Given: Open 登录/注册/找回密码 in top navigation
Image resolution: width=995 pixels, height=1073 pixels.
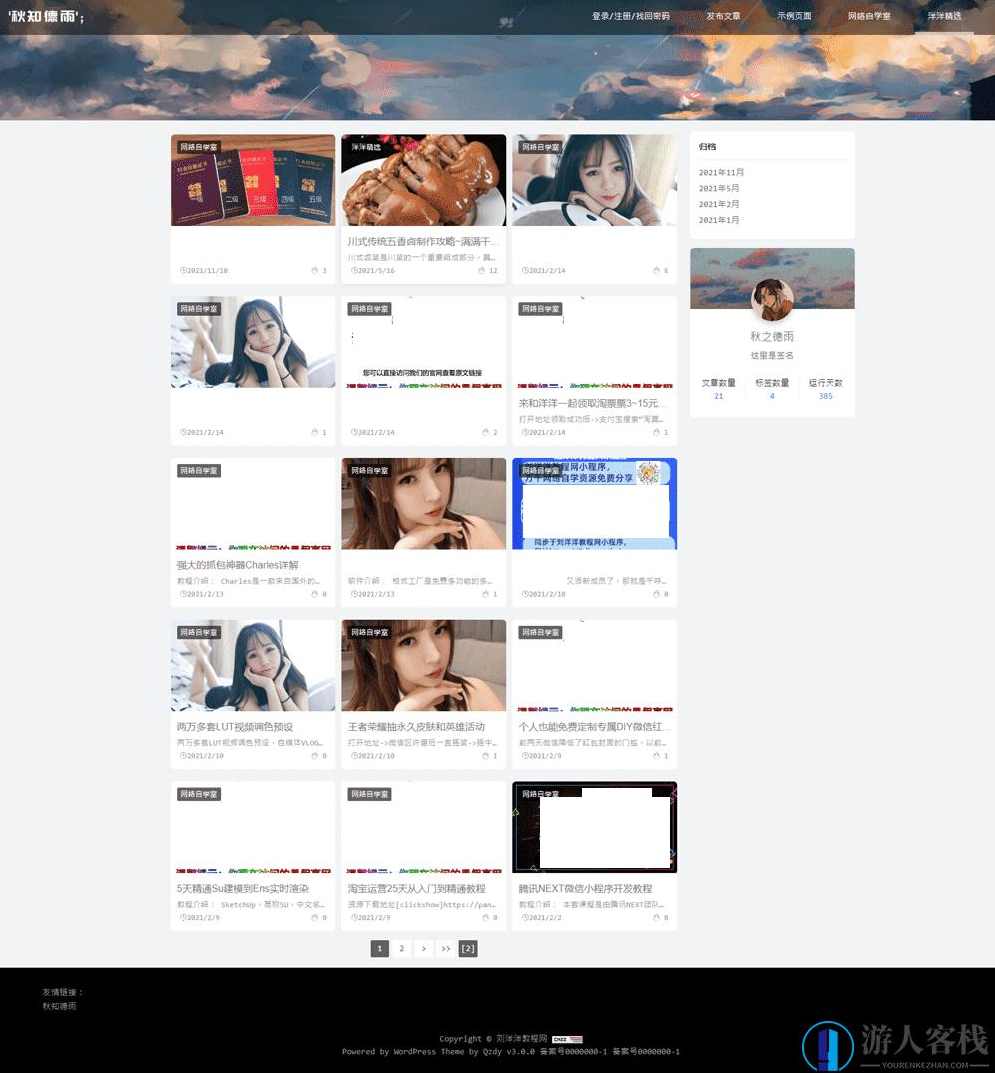Looking at the screenshot, I should [630, 16].
